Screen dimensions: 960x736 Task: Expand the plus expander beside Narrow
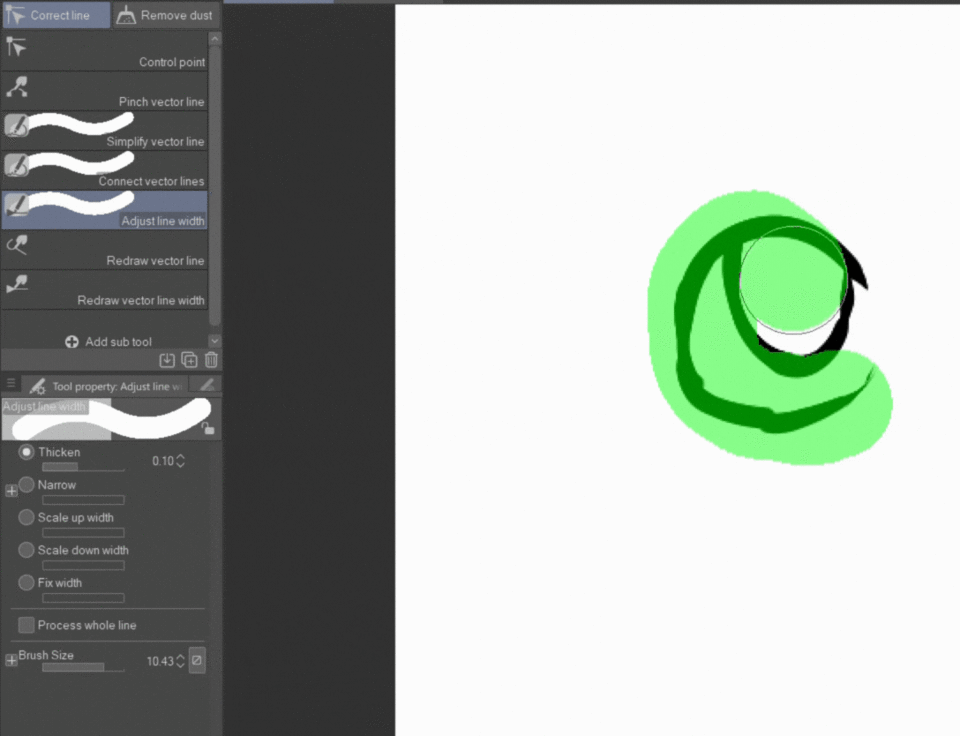(11, 490)
